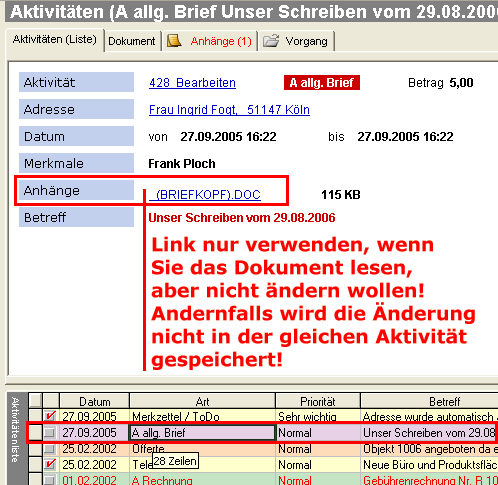Select the A allg. Brief Art cell

[202, 433]
